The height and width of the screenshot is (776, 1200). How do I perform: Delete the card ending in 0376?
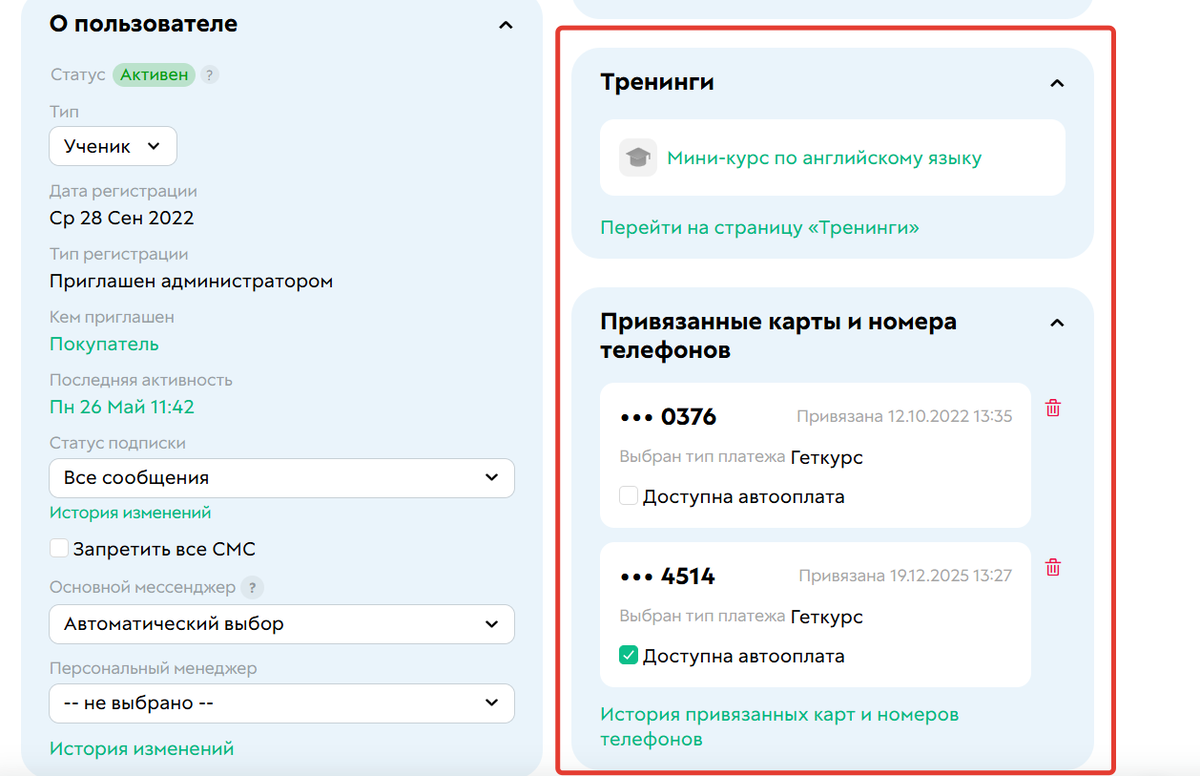[x=1051, y=408]
